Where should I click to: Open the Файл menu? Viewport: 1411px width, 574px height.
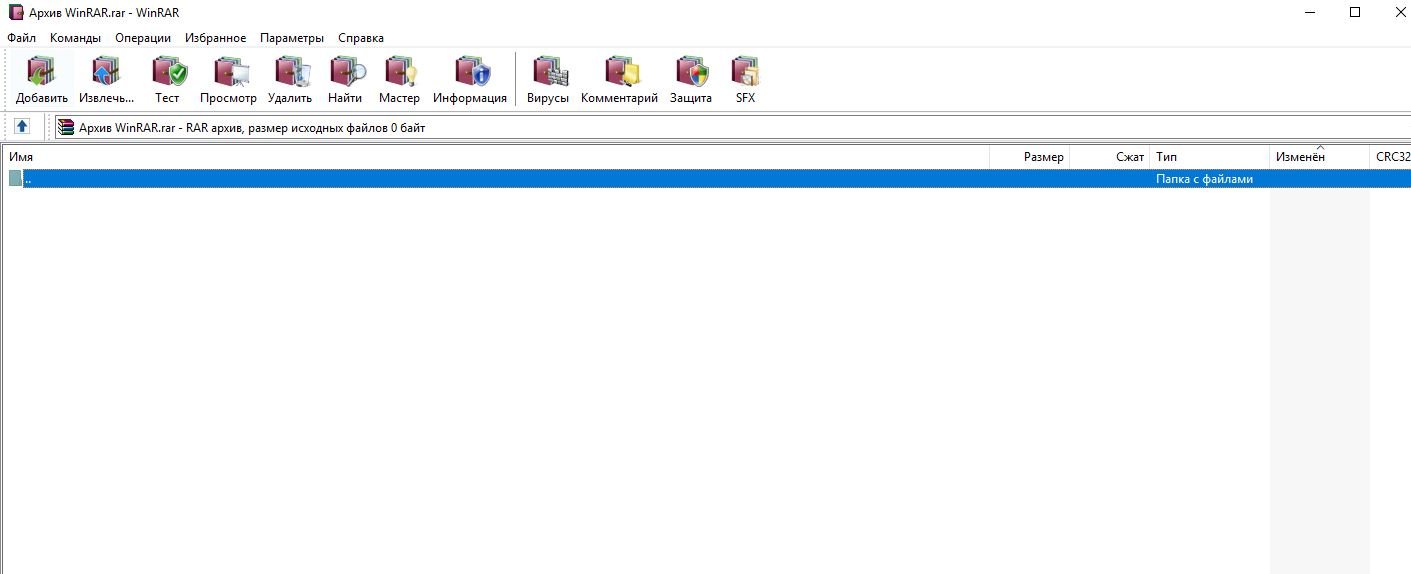point(21,38)
